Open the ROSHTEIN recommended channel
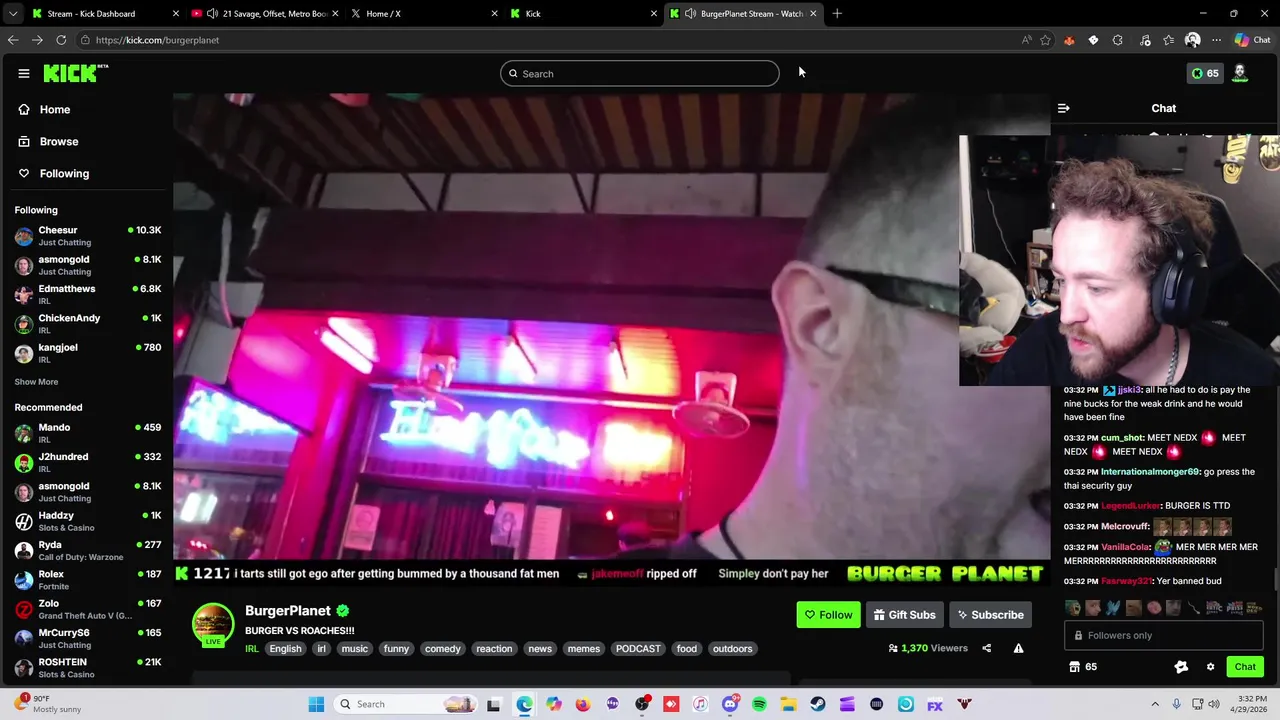1280x720 pixels. [88, 668]
